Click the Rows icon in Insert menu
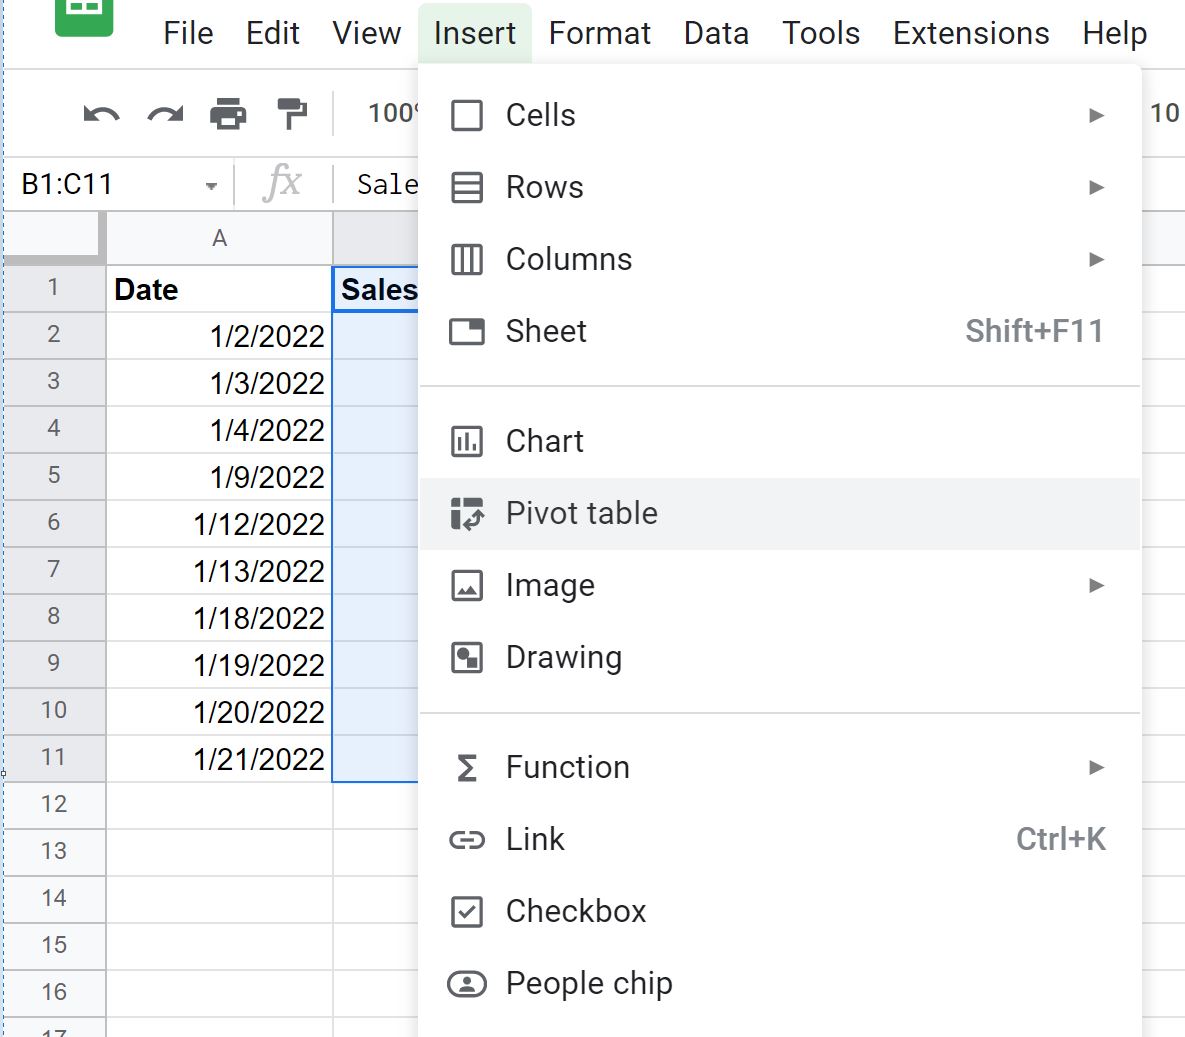 click(x=466, y=187)
